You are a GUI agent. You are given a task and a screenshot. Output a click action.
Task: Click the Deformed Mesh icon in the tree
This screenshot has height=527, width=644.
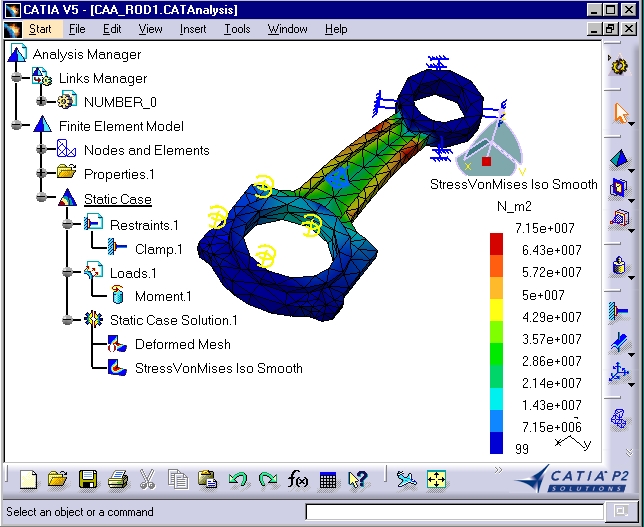click(x=117, y=344)
